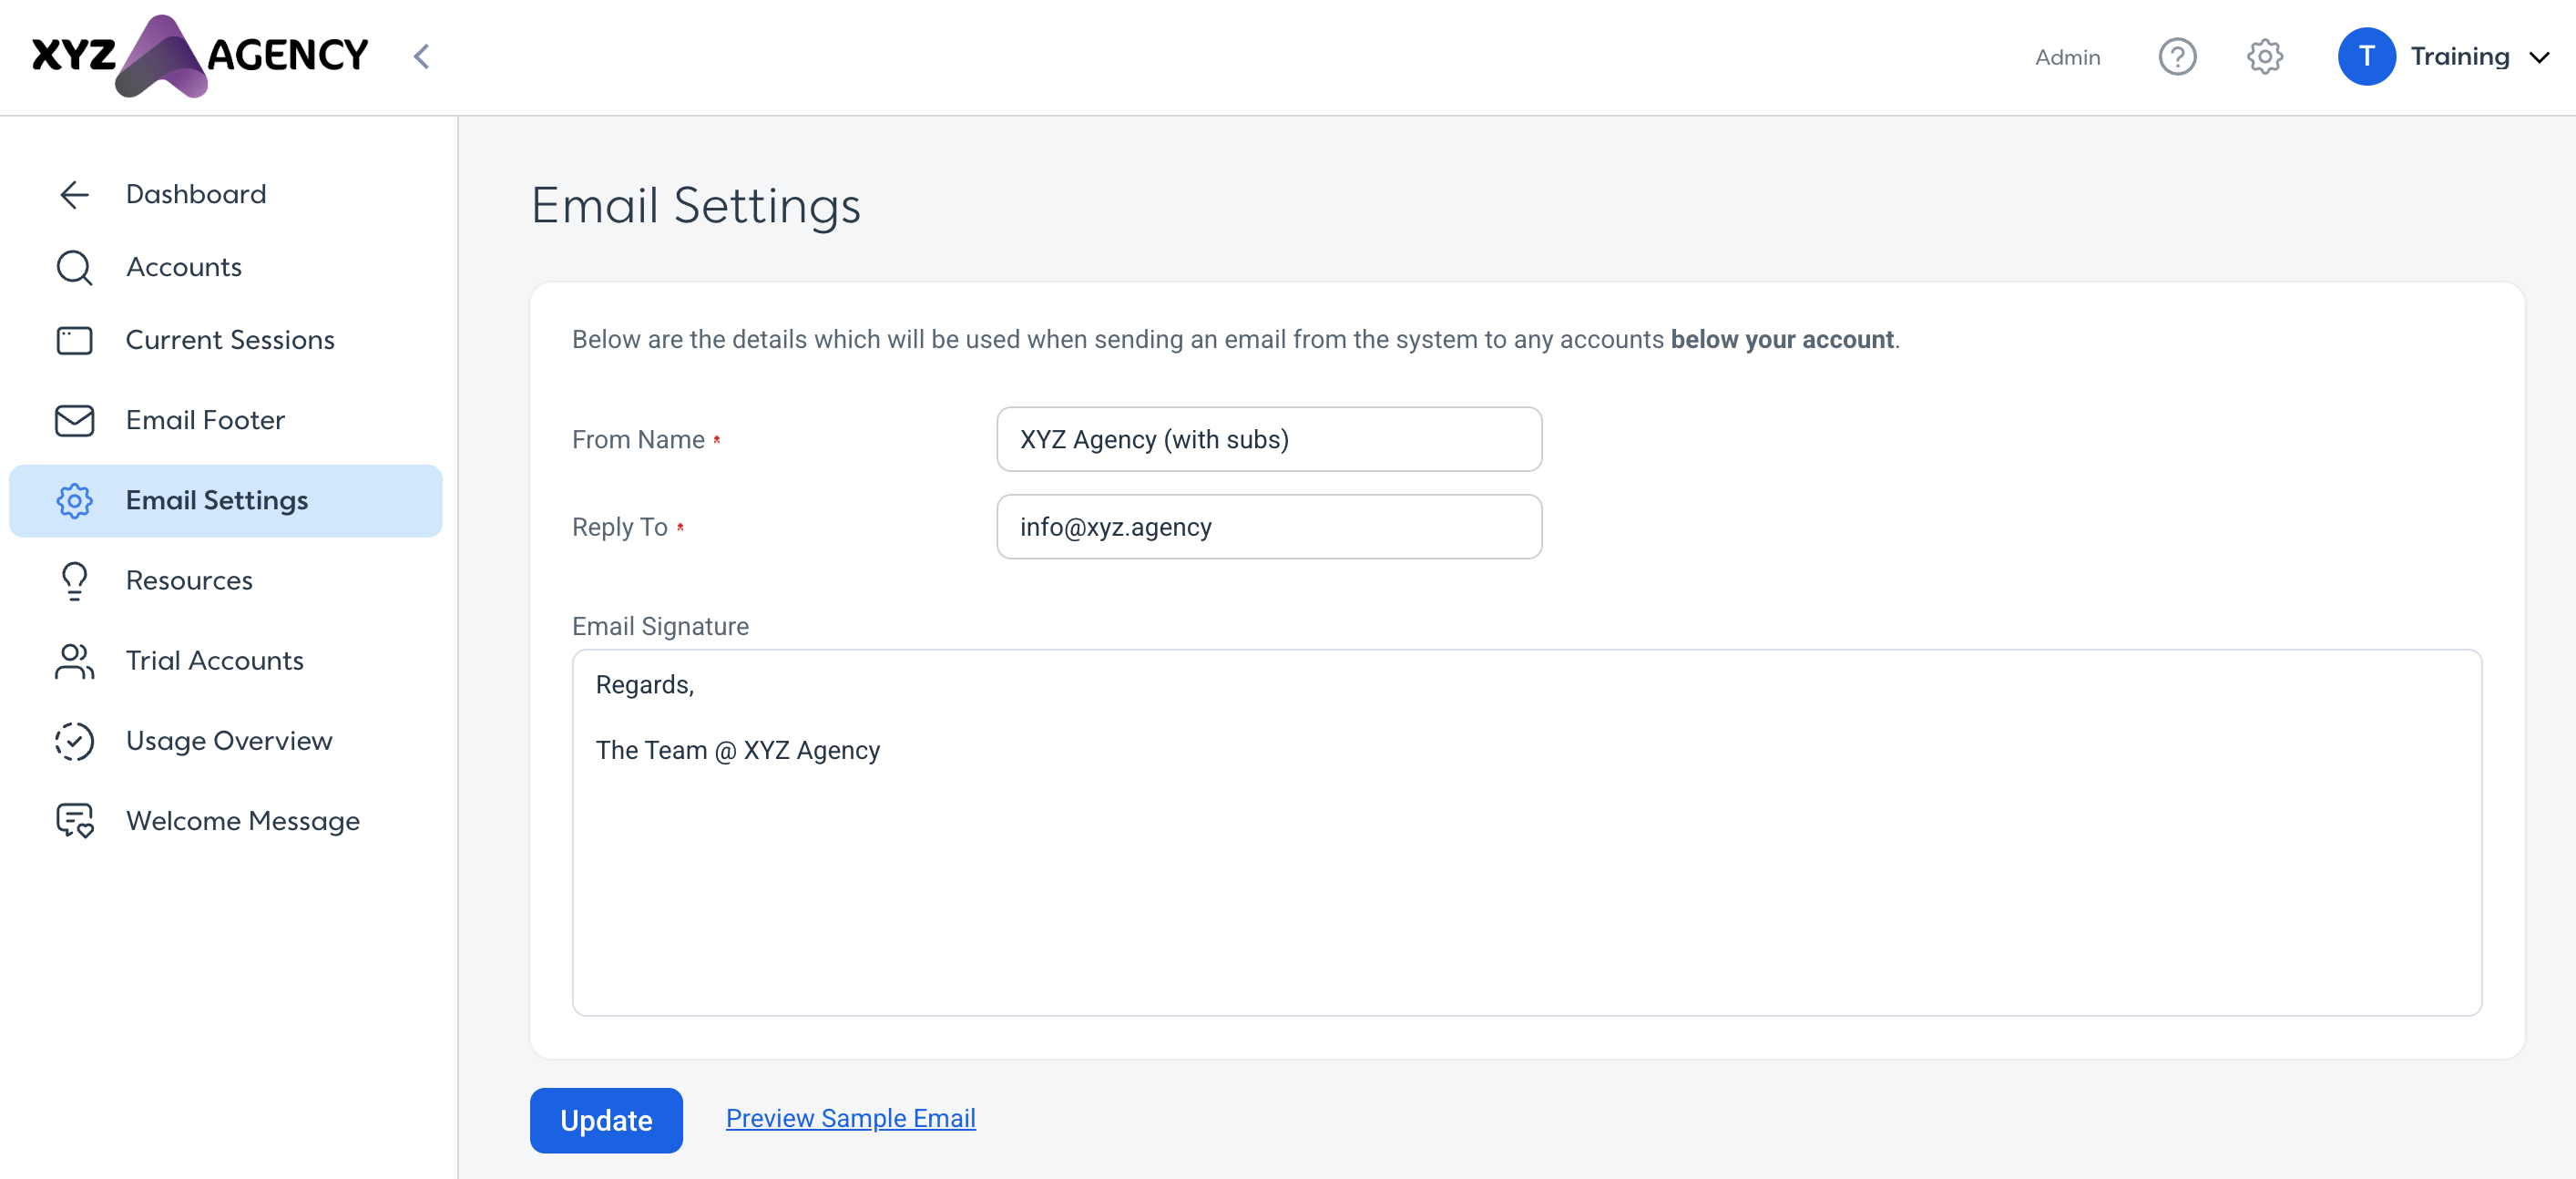Click inside the Email Signature textarea
This screenshot has height=1179, width=2576.
[1527, 833]
